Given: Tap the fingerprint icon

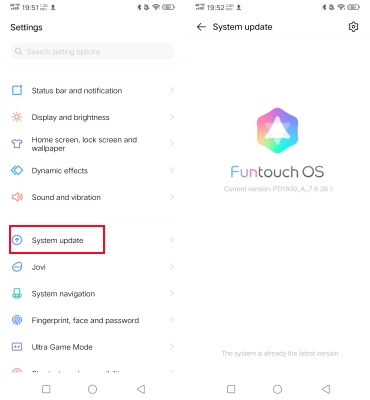Looking at the screenshot, I should pyautogui.click(x=17, y=320).
